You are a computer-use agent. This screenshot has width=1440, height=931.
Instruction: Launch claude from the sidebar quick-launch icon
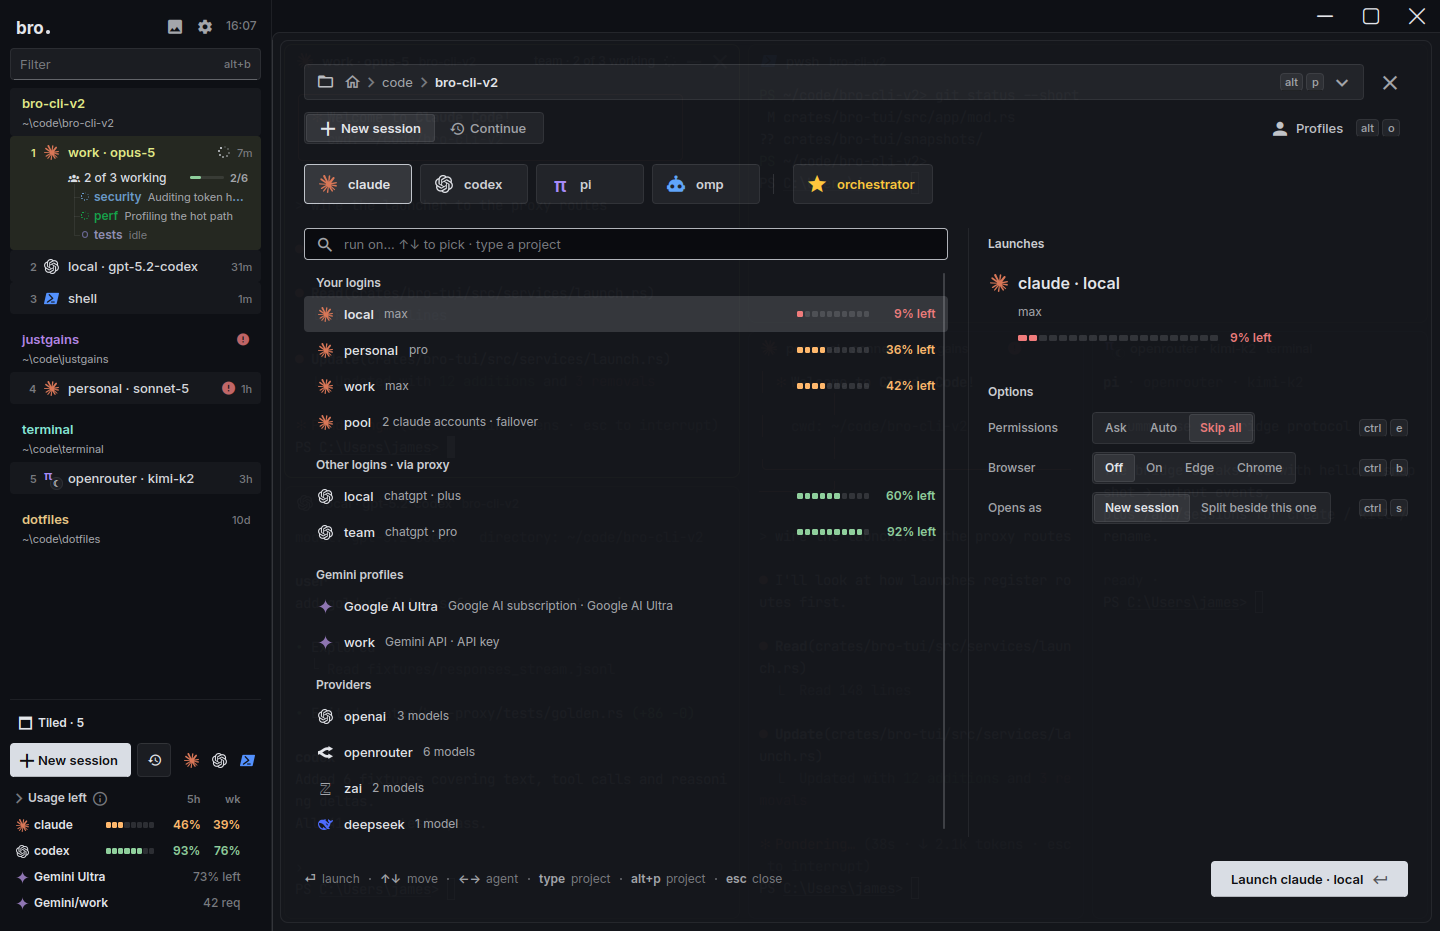[x=192, y=760]
